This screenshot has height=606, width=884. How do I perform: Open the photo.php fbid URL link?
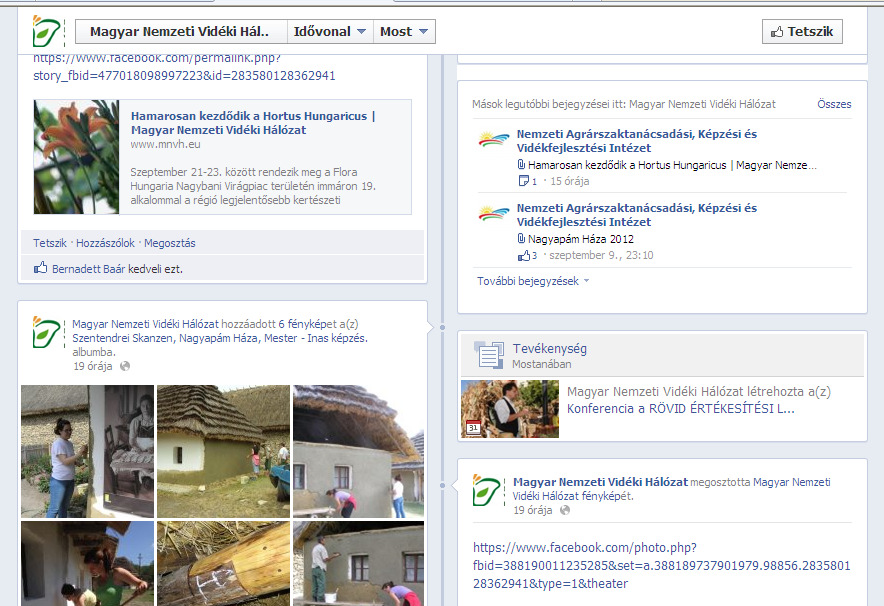[661, 565]
